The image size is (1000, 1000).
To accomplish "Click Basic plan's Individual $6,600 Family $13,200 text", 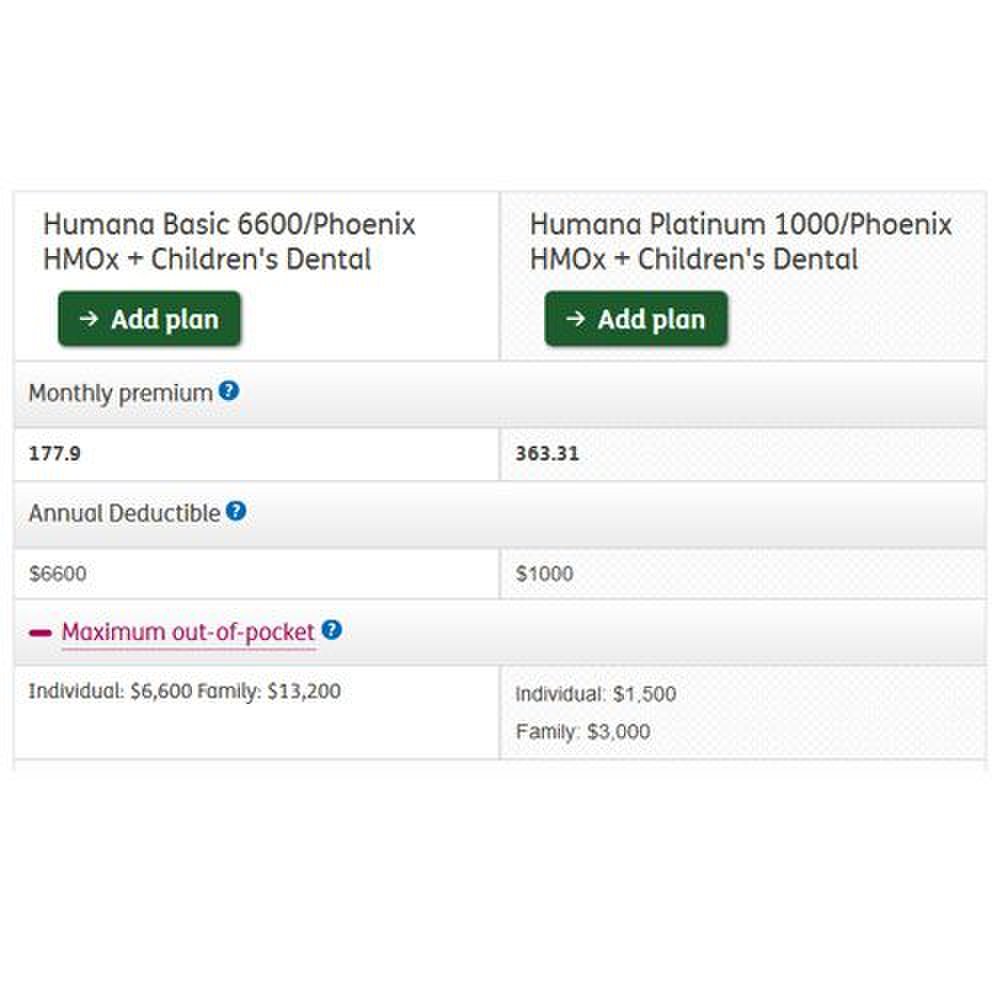I will tap(184, 691).
